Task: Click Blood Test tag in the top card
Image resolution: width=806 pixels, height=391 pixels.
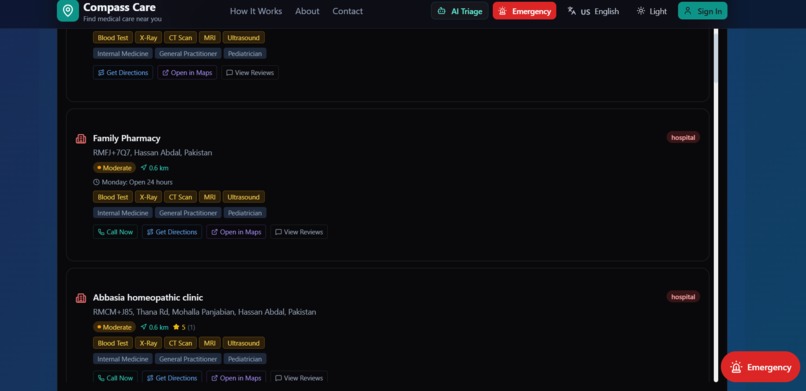Action: [x=113, y=38]
